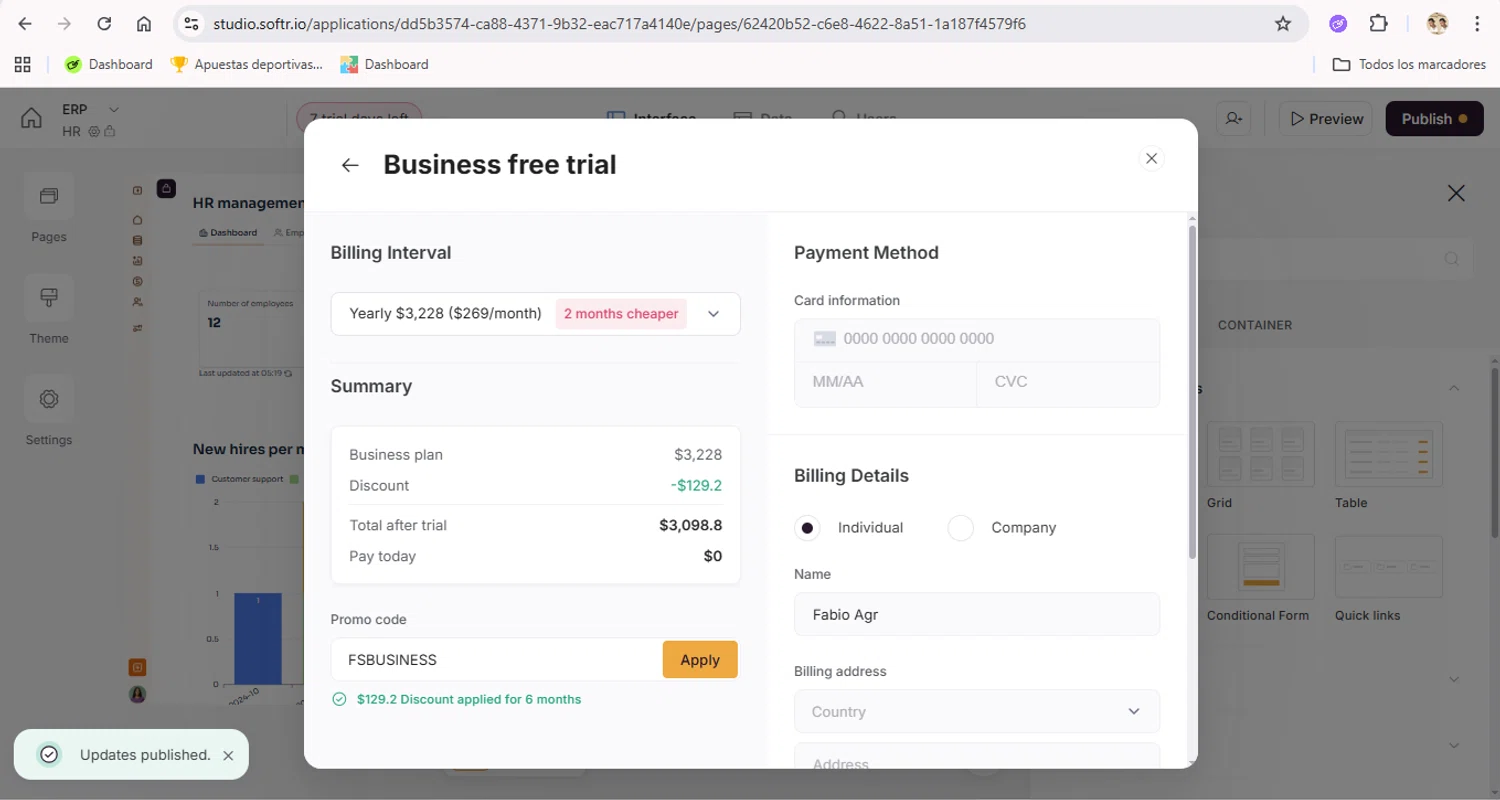
Task: Open the Chrome profile avatar
Action: (1437, 24)
